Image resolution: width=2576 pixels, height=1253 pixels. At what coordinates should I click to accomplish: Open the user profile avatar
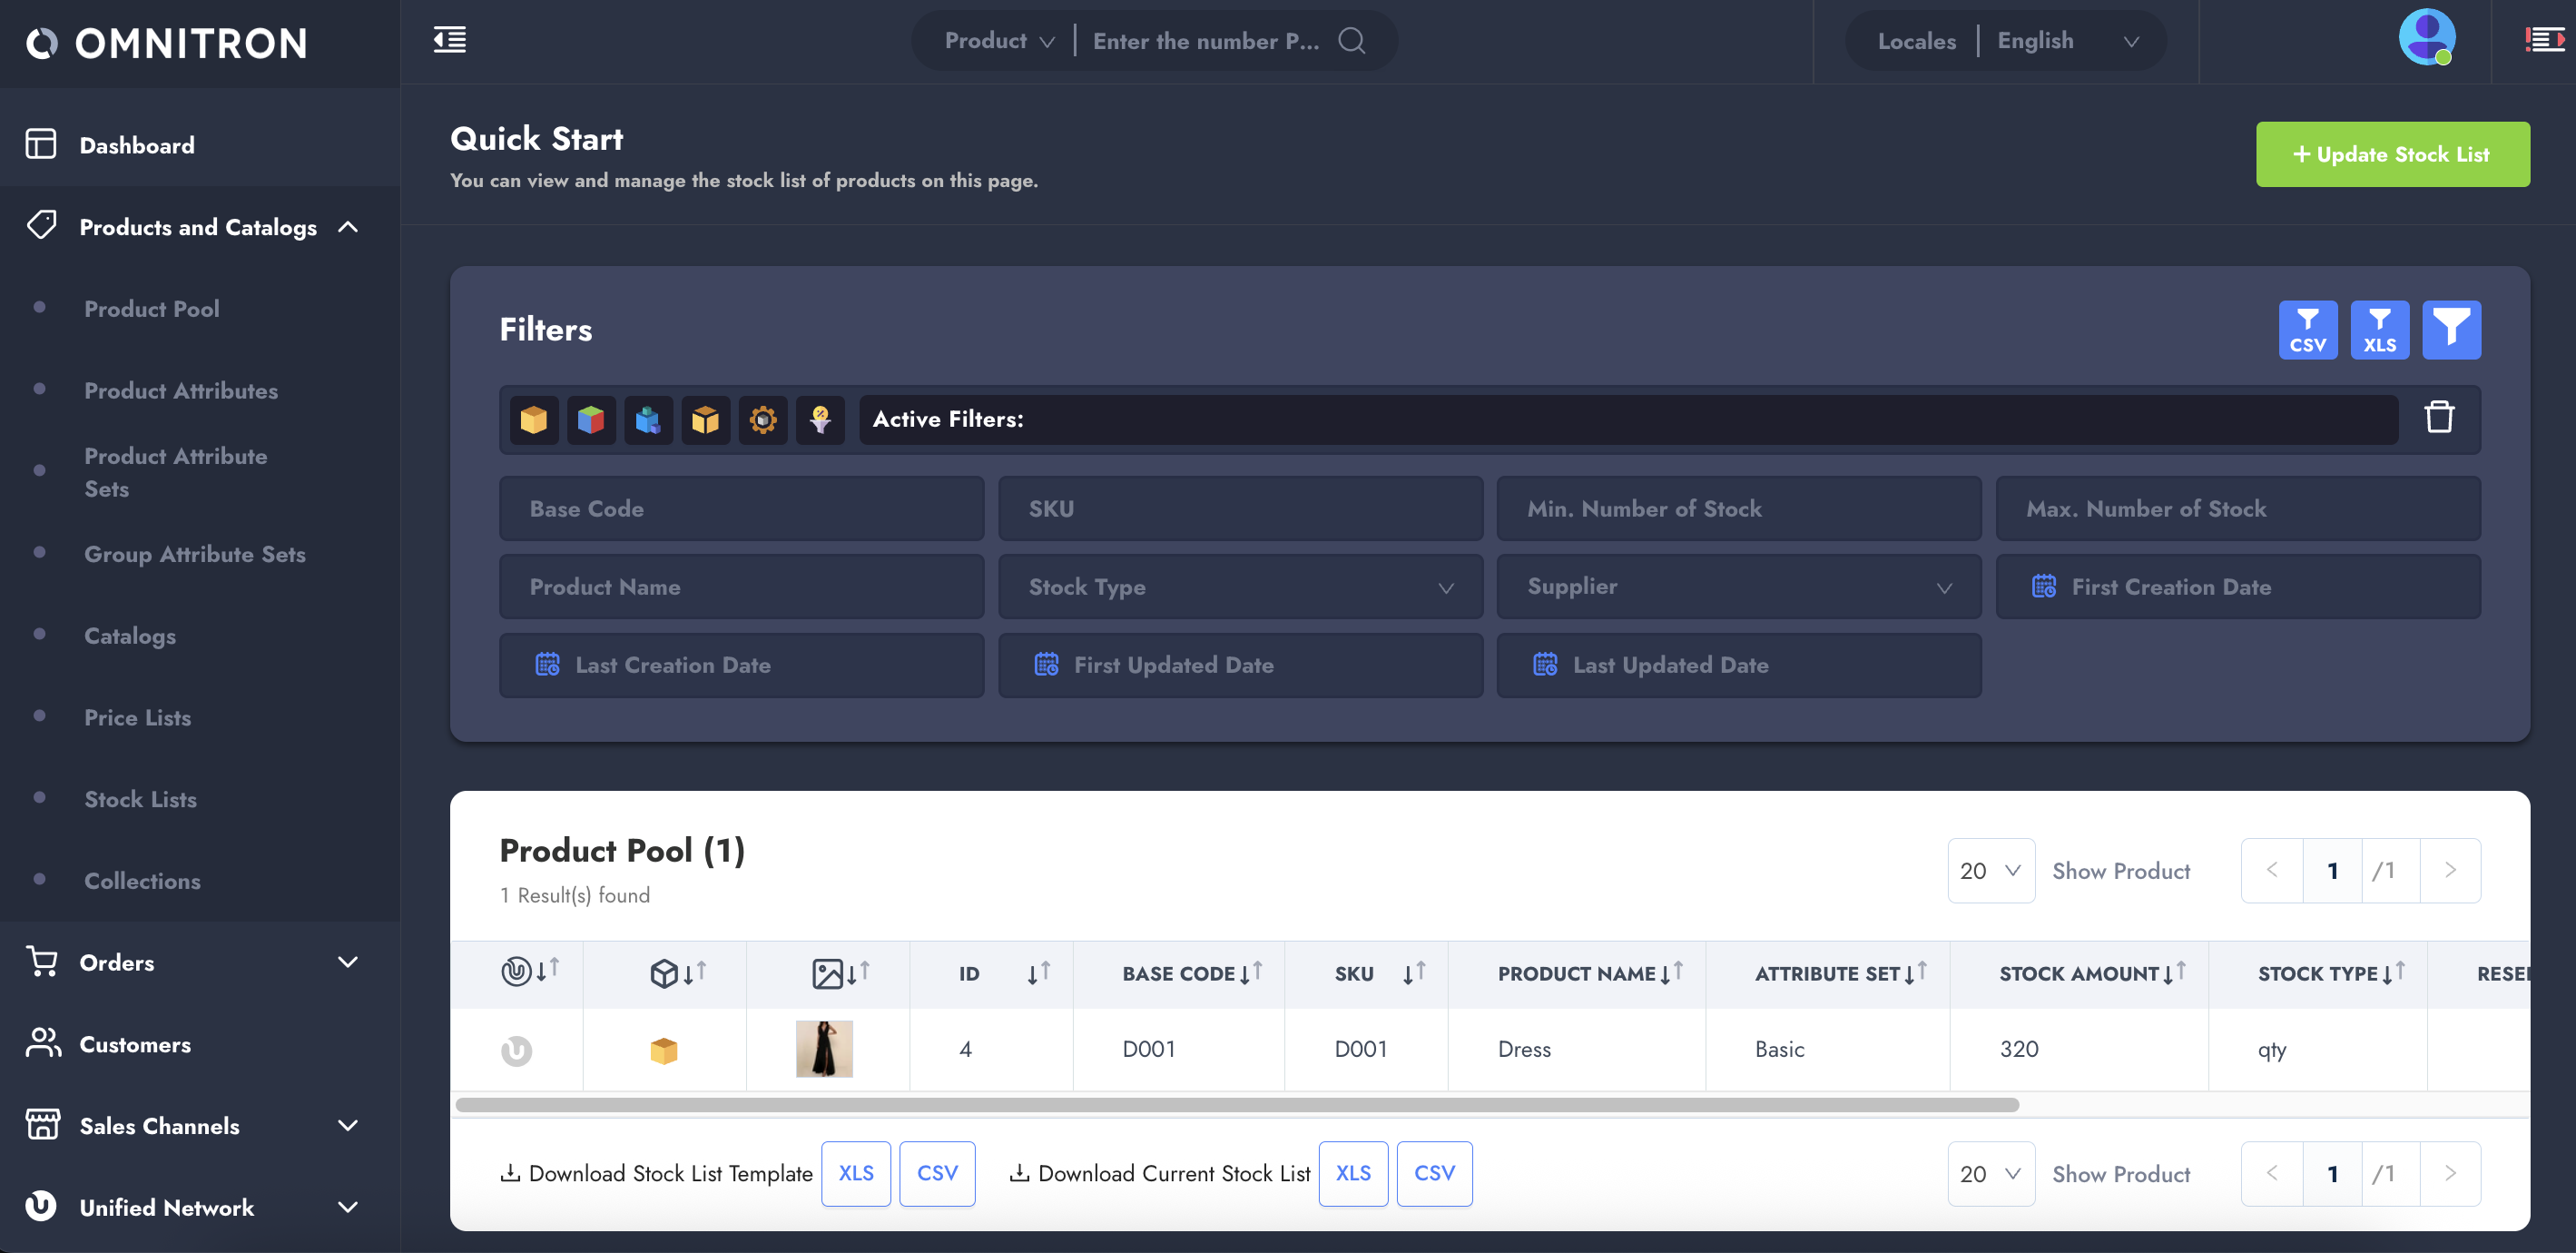click(x=2426, y=38)
